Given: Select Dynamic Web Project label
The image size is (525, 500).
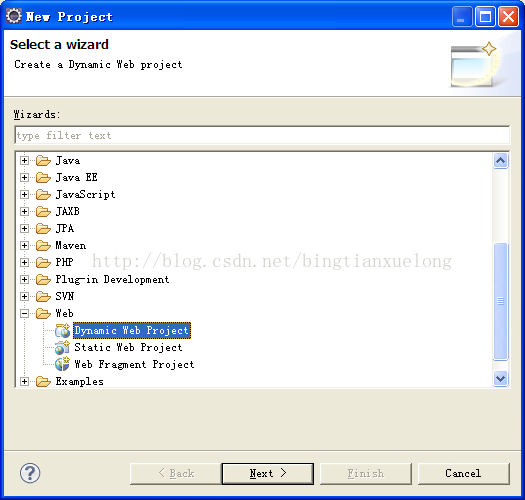Looking at the screenshot, I should (132, 331).
